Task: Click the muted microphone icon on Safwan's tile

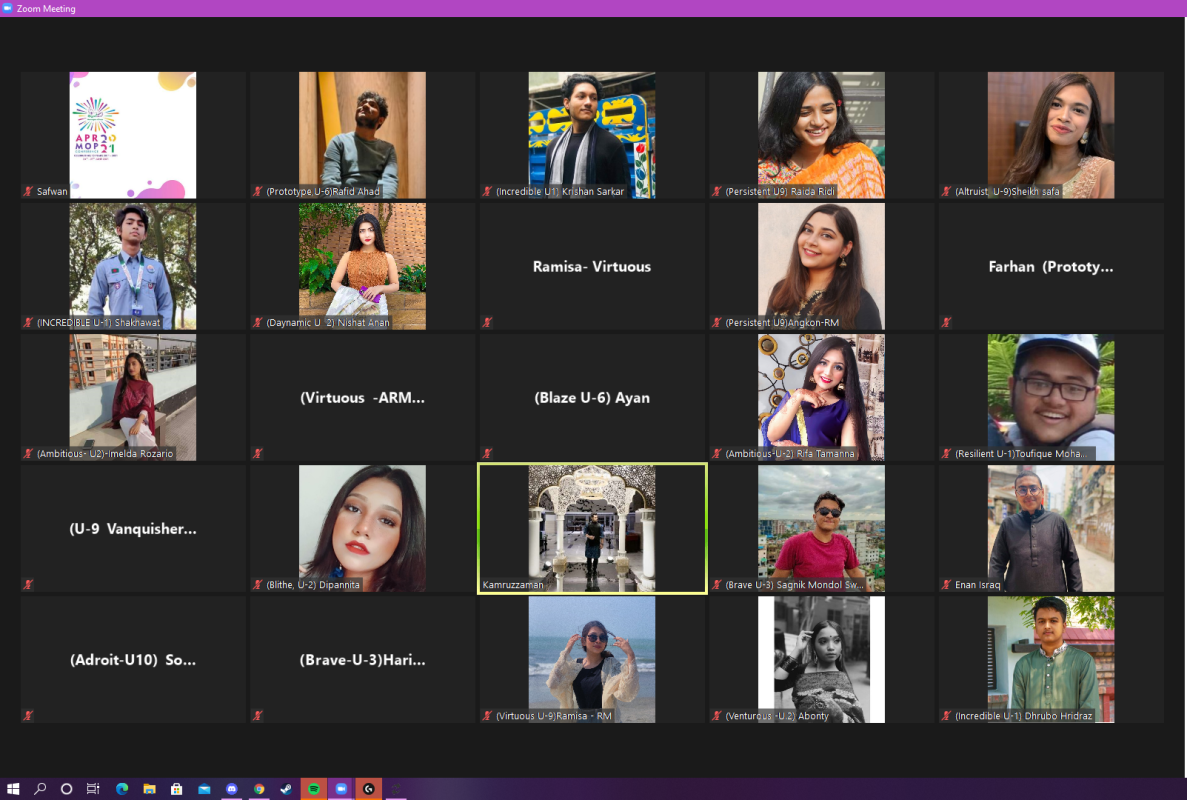Action: pos(28,192)
